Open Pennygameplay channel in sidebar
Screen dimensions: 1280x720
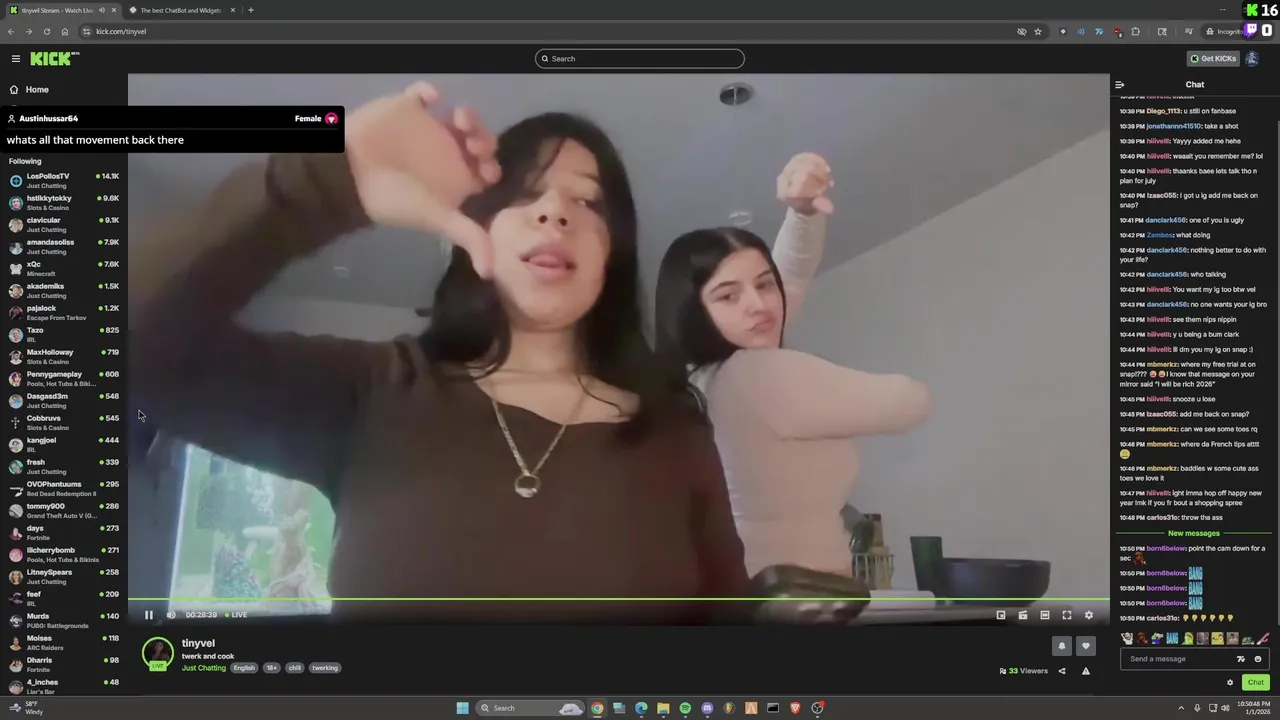tap(63, 379)
